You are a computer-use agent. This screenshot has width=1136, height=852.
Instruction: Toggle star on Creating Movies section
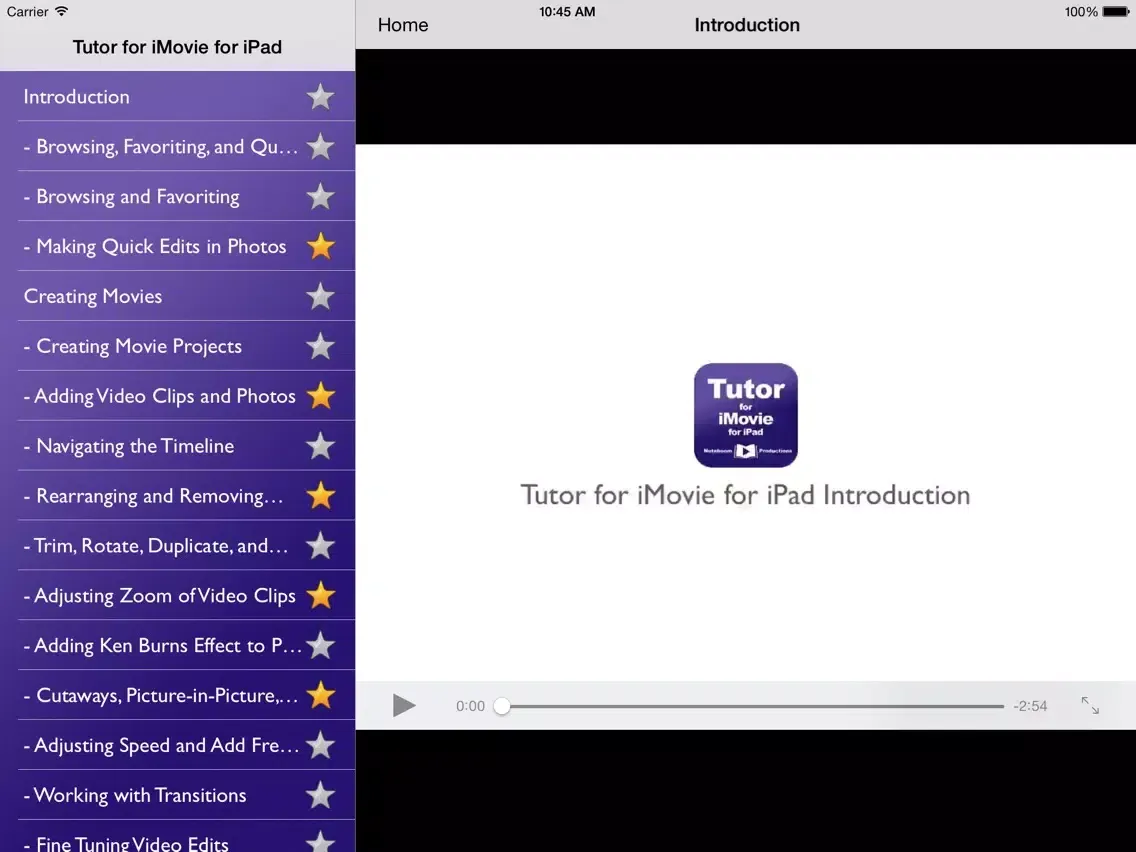pyautogui.click(x=320, y=296)
